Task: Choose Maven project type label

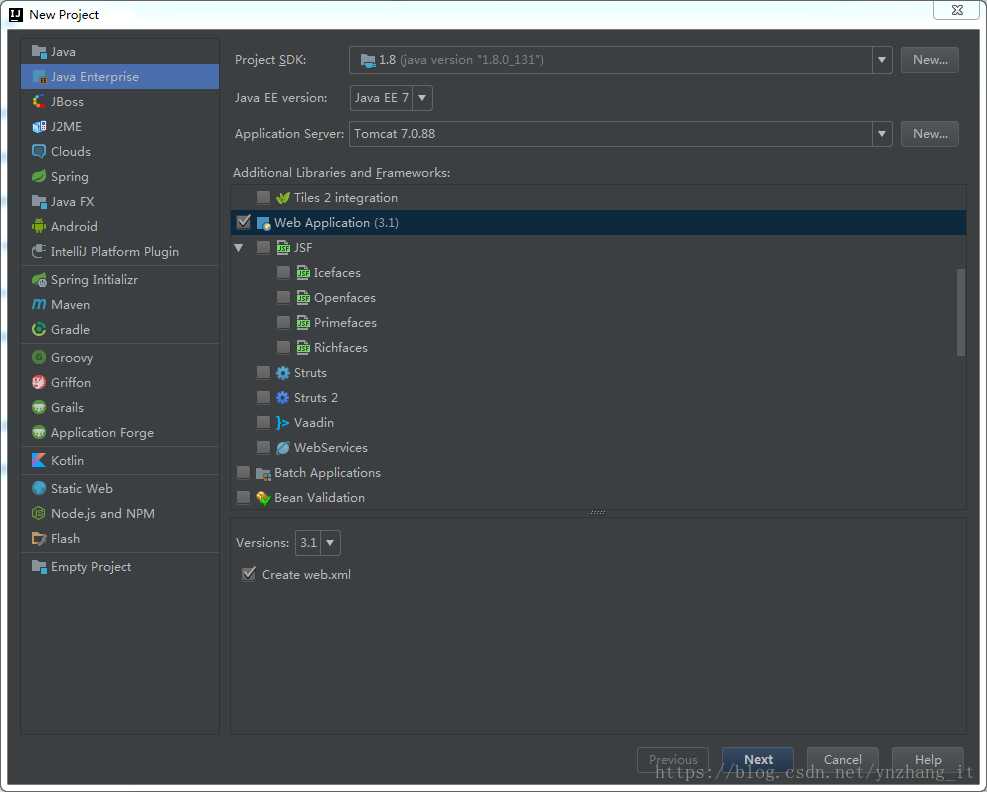Action: click(70, 305)
